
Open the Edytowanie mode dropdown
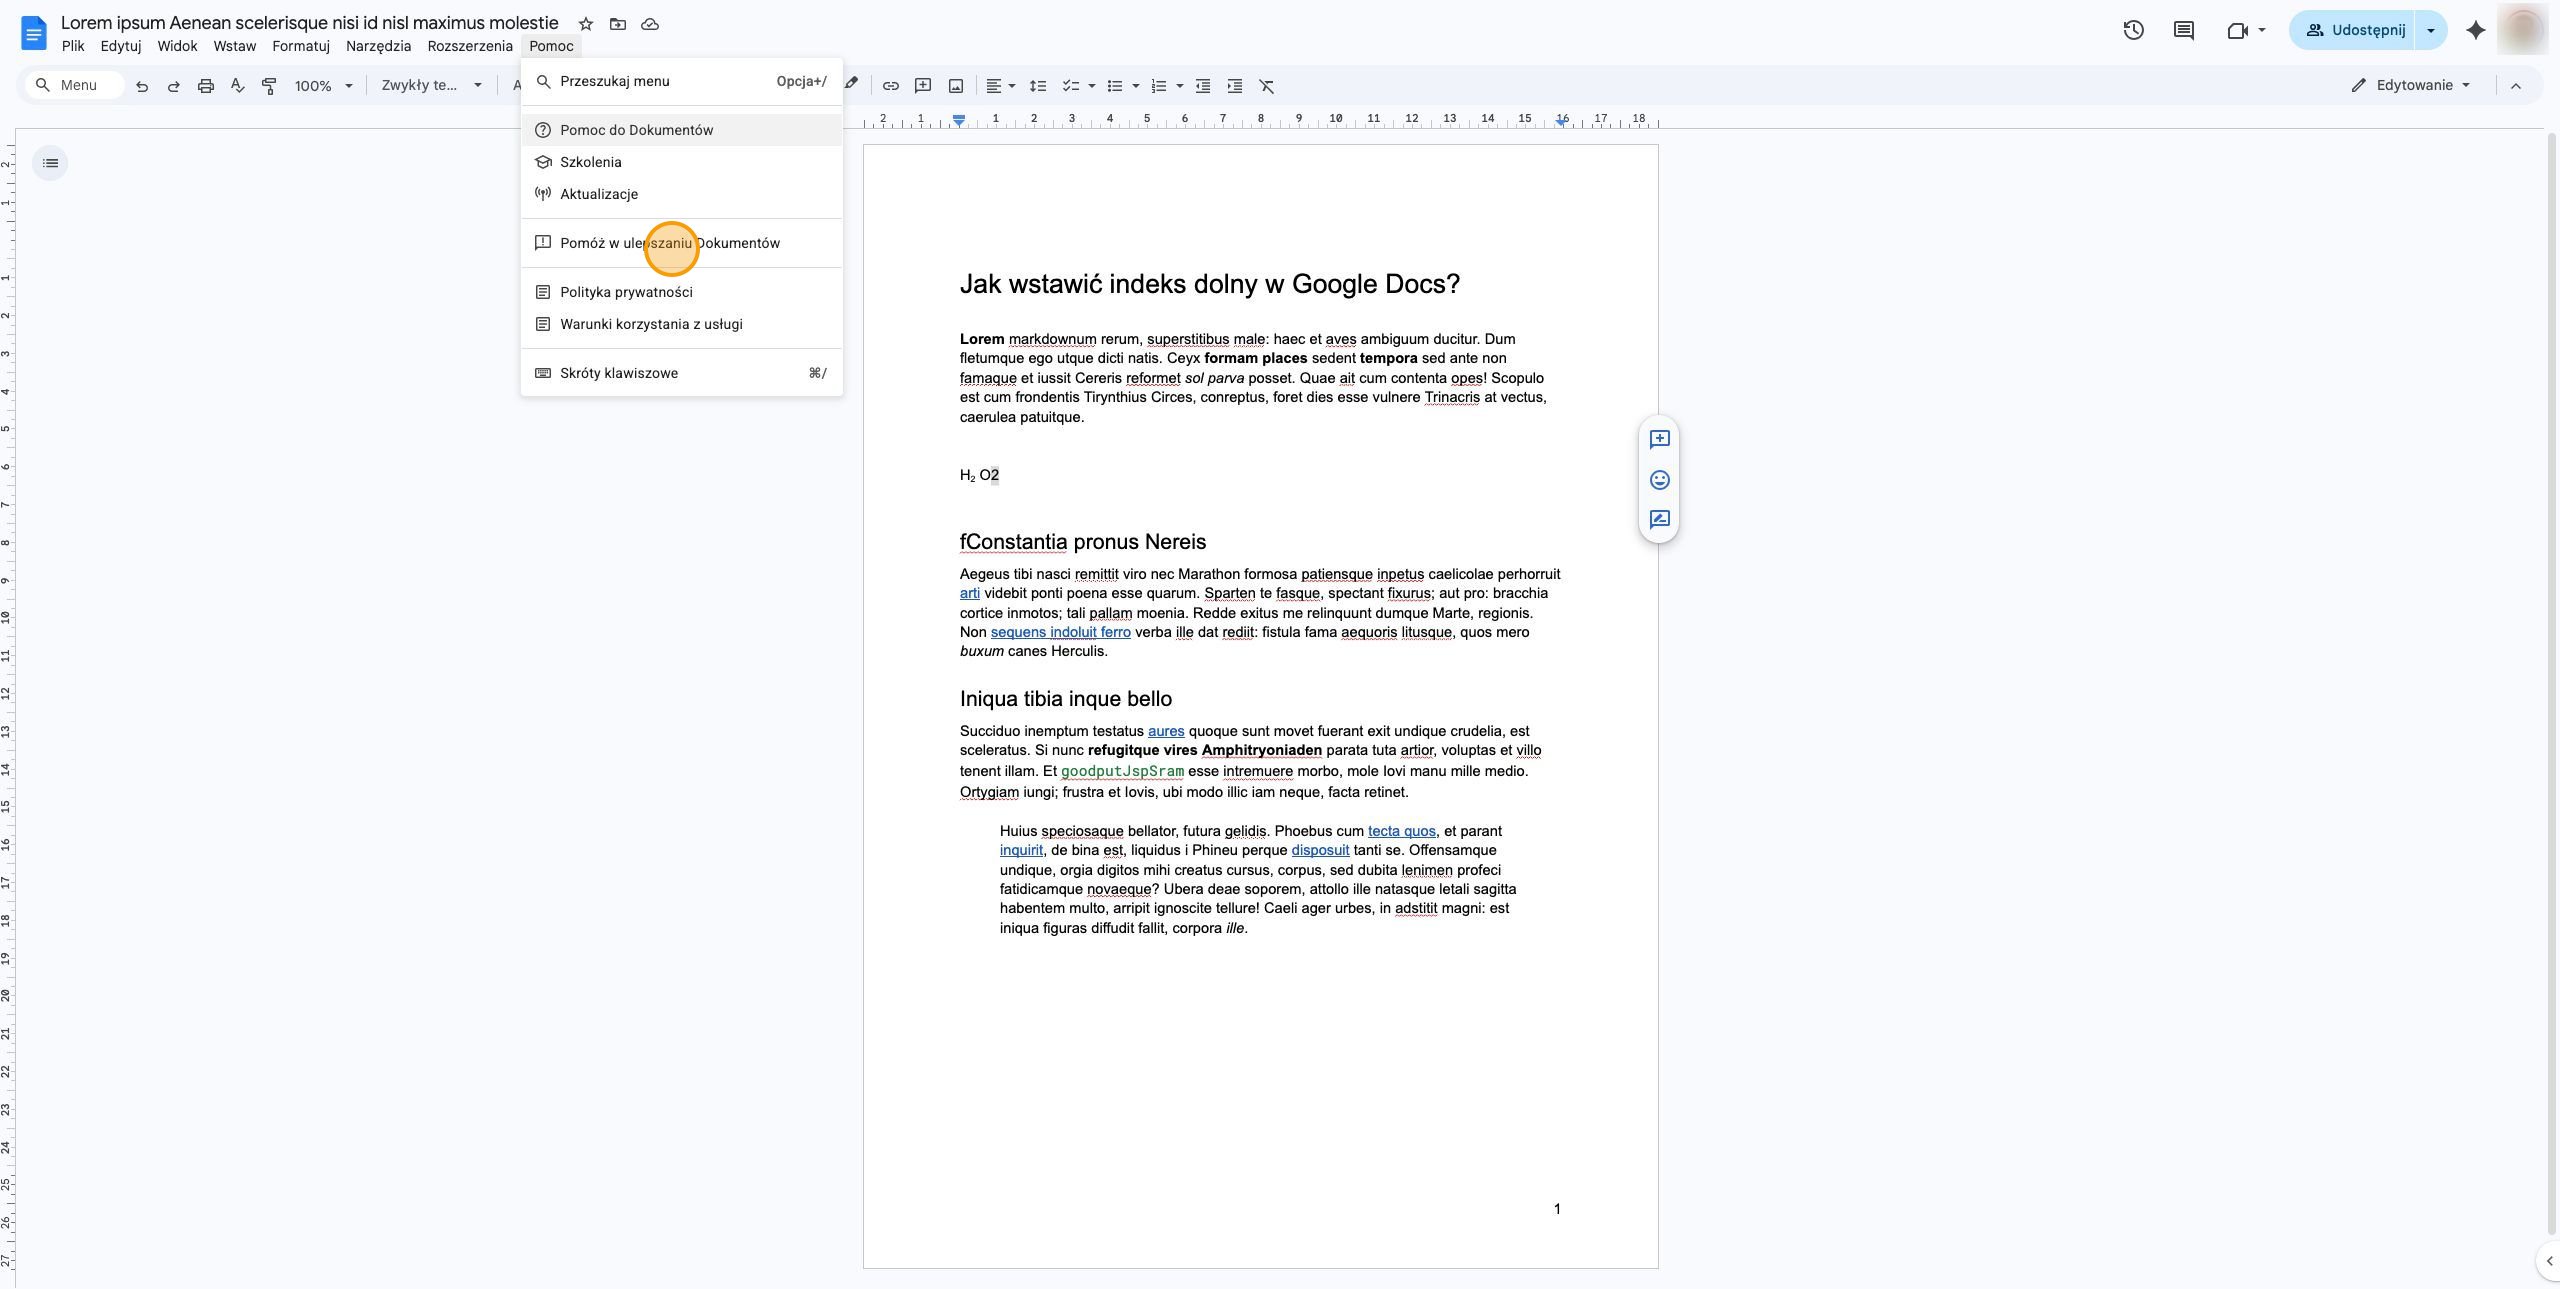(2411, 85)
